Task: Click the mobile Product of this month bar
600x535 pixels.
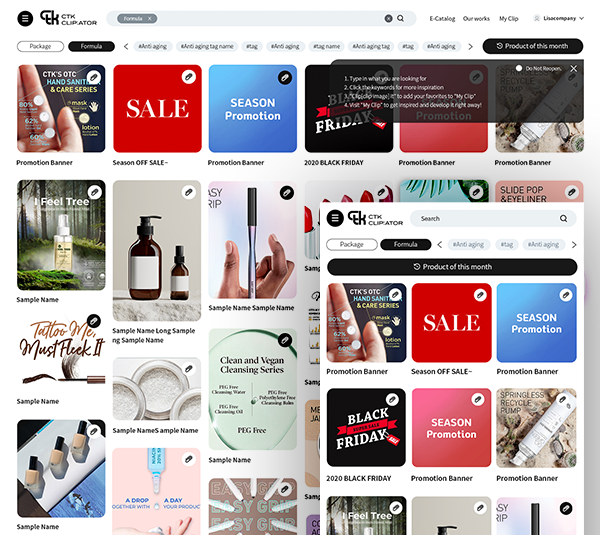Action: [452, 267]
